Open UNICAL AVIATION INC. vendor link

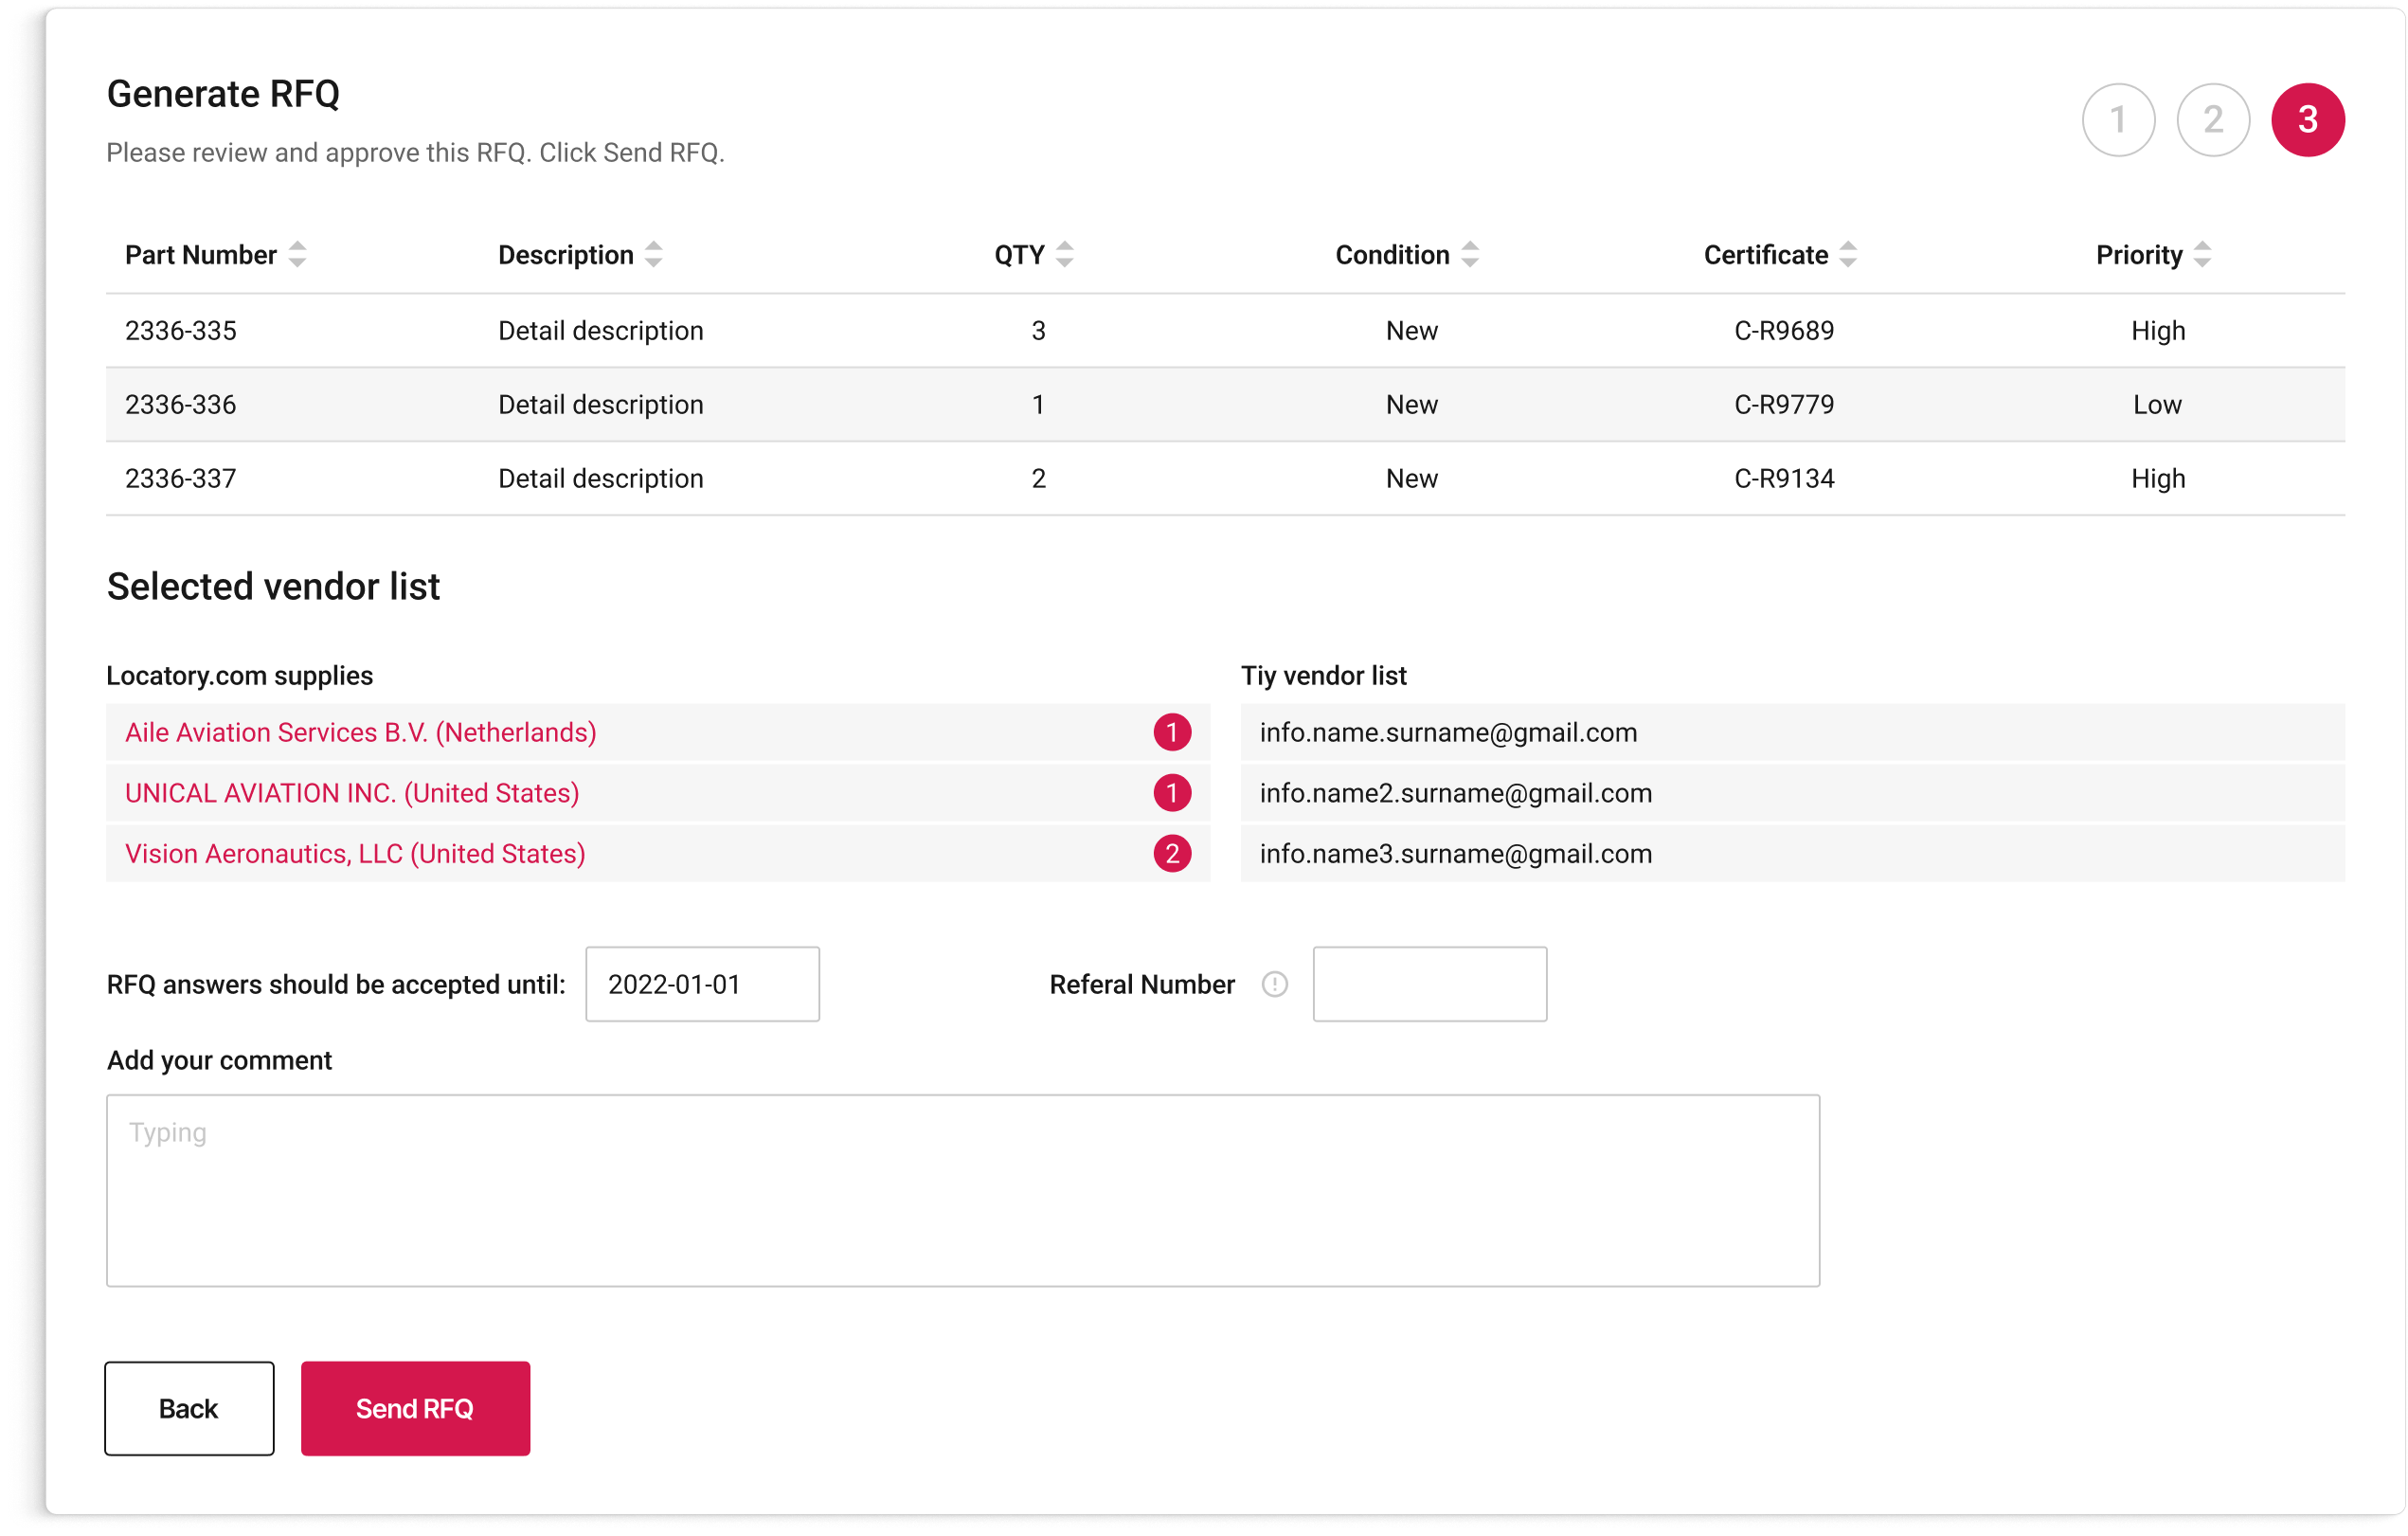[352, 794]
